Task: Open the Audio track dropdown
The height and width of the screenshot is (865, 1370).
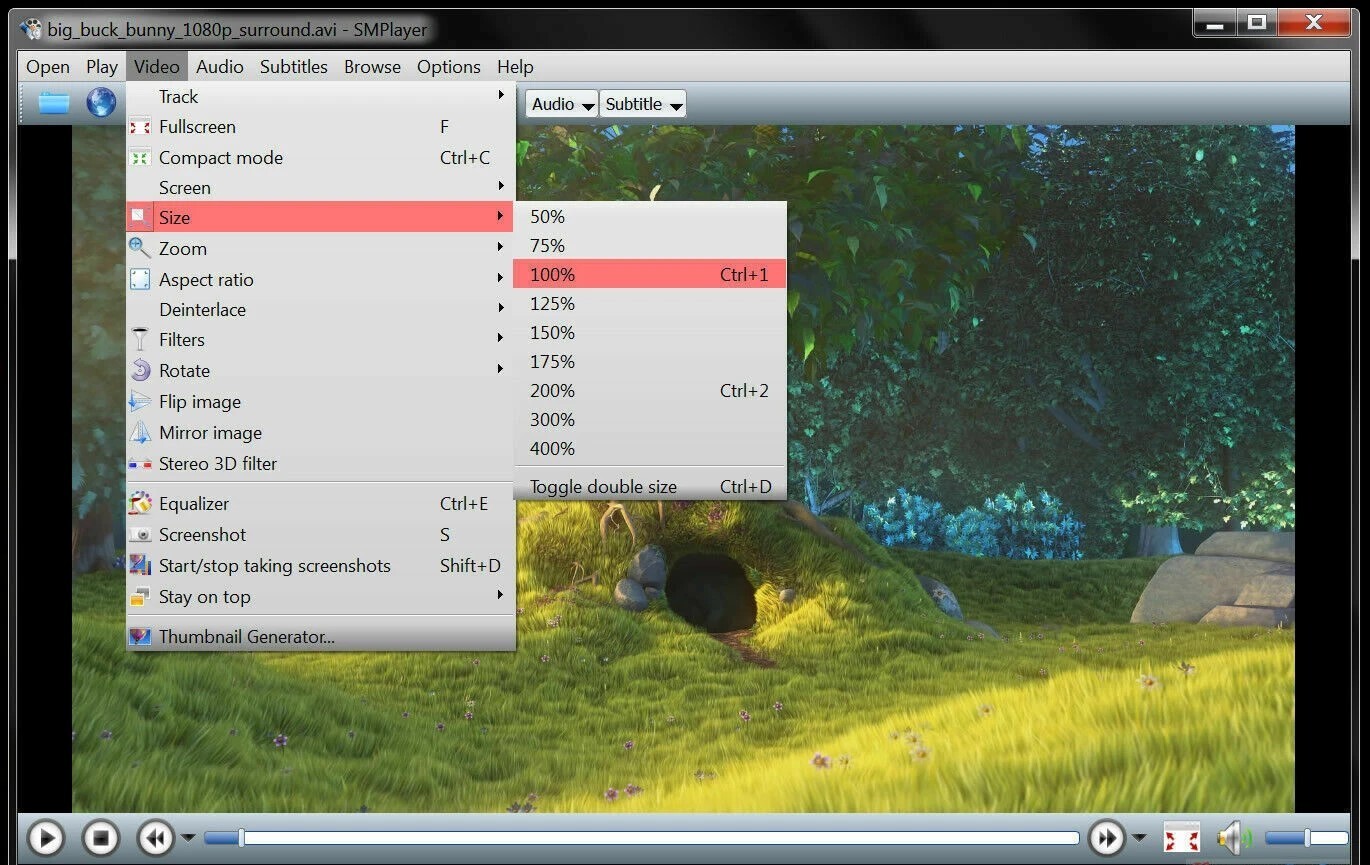Action: 562,104
